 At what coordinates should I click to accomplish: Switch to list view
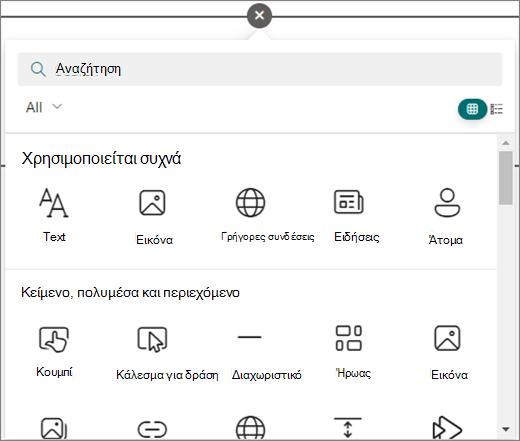(497, 109)
